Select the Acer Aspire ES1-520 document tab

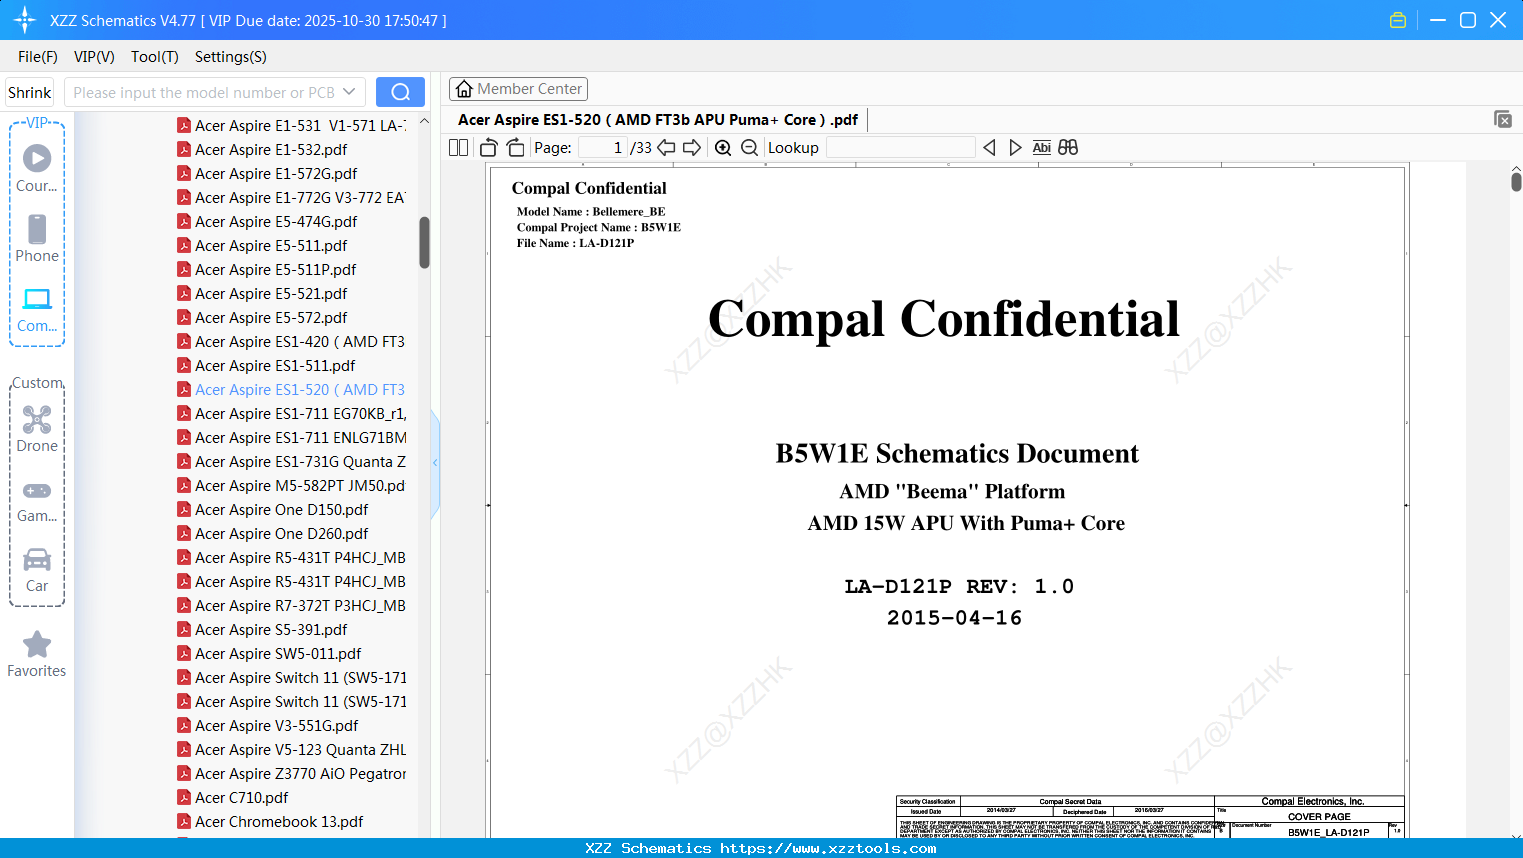pyautogui.click(x=657, y=120)
